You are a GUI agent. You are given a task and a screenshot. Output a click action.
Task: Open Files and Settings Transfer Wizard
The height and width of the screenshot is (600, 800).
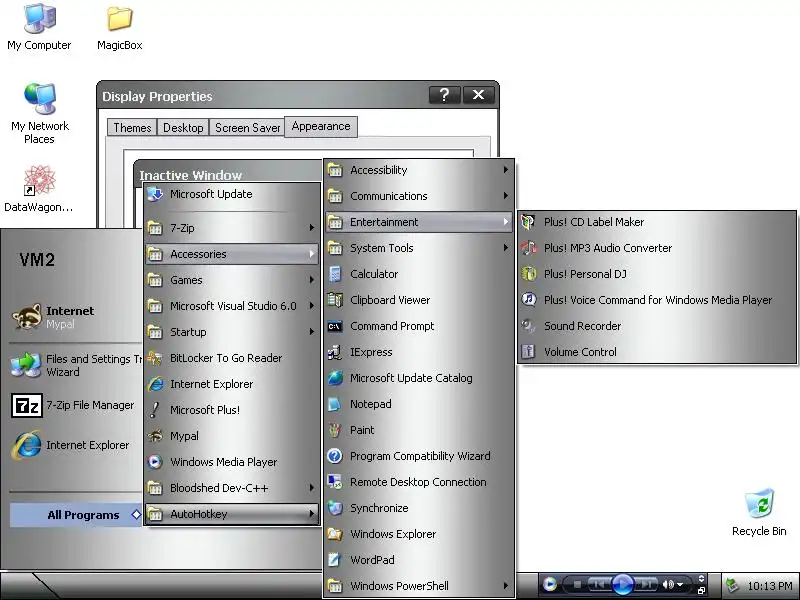pos(76,365)
